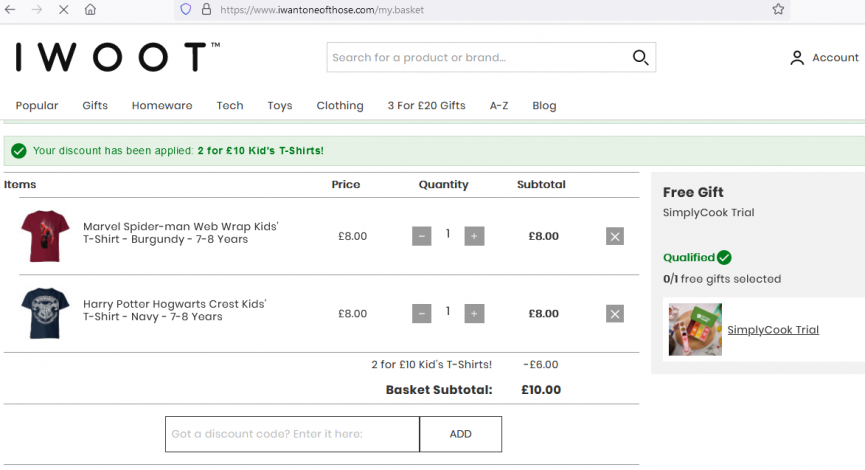The image size is (865, 470).
Task: Remove Harry Potter T-Shirt from basket
Action: click(615, 314)
